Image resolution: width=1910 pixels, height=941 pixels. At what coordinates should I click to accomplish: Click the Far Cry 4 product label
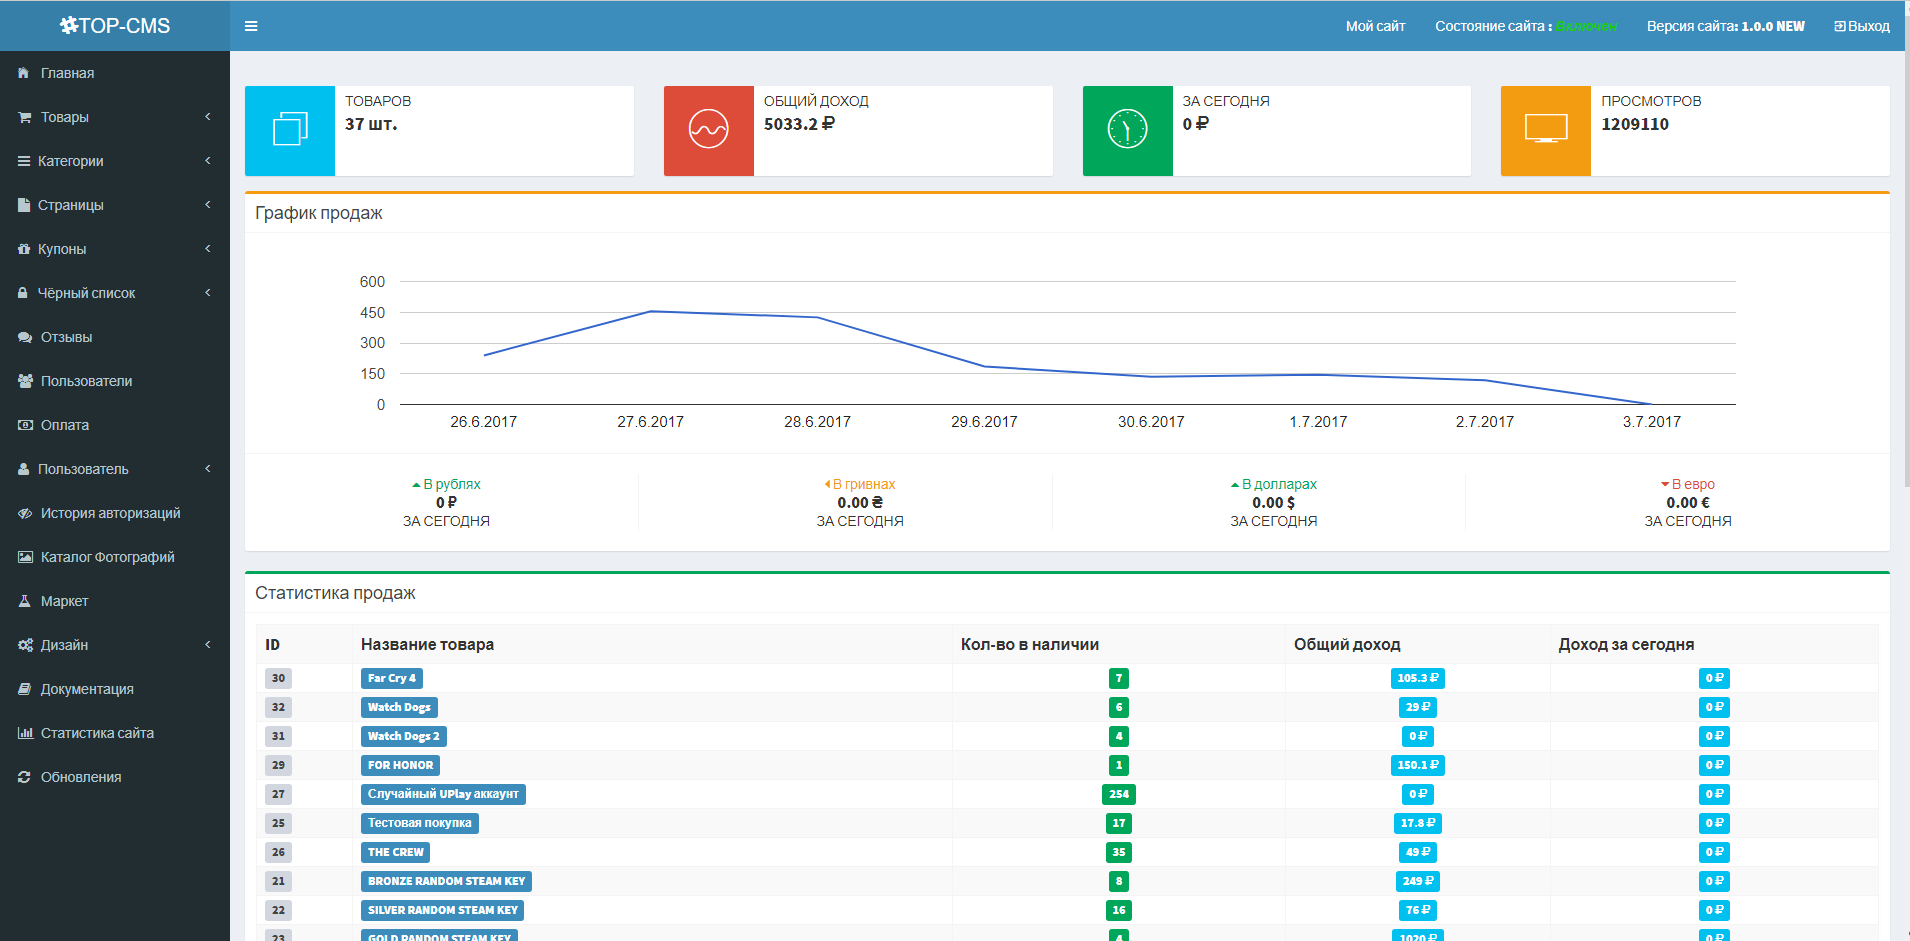pyautogui.click(x=392, y=678)
